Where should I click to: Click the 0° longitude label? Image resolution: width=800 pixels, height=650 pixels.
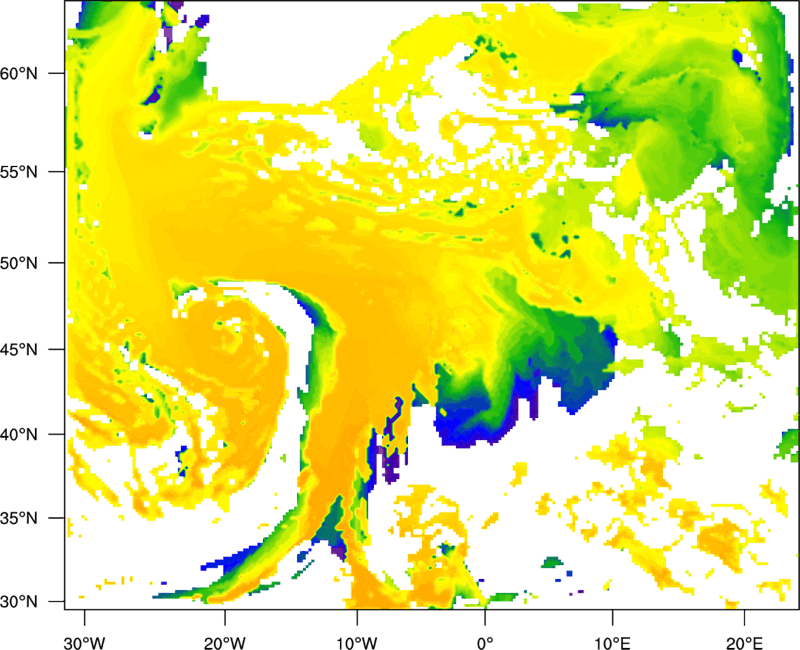(x=485, y=643)
